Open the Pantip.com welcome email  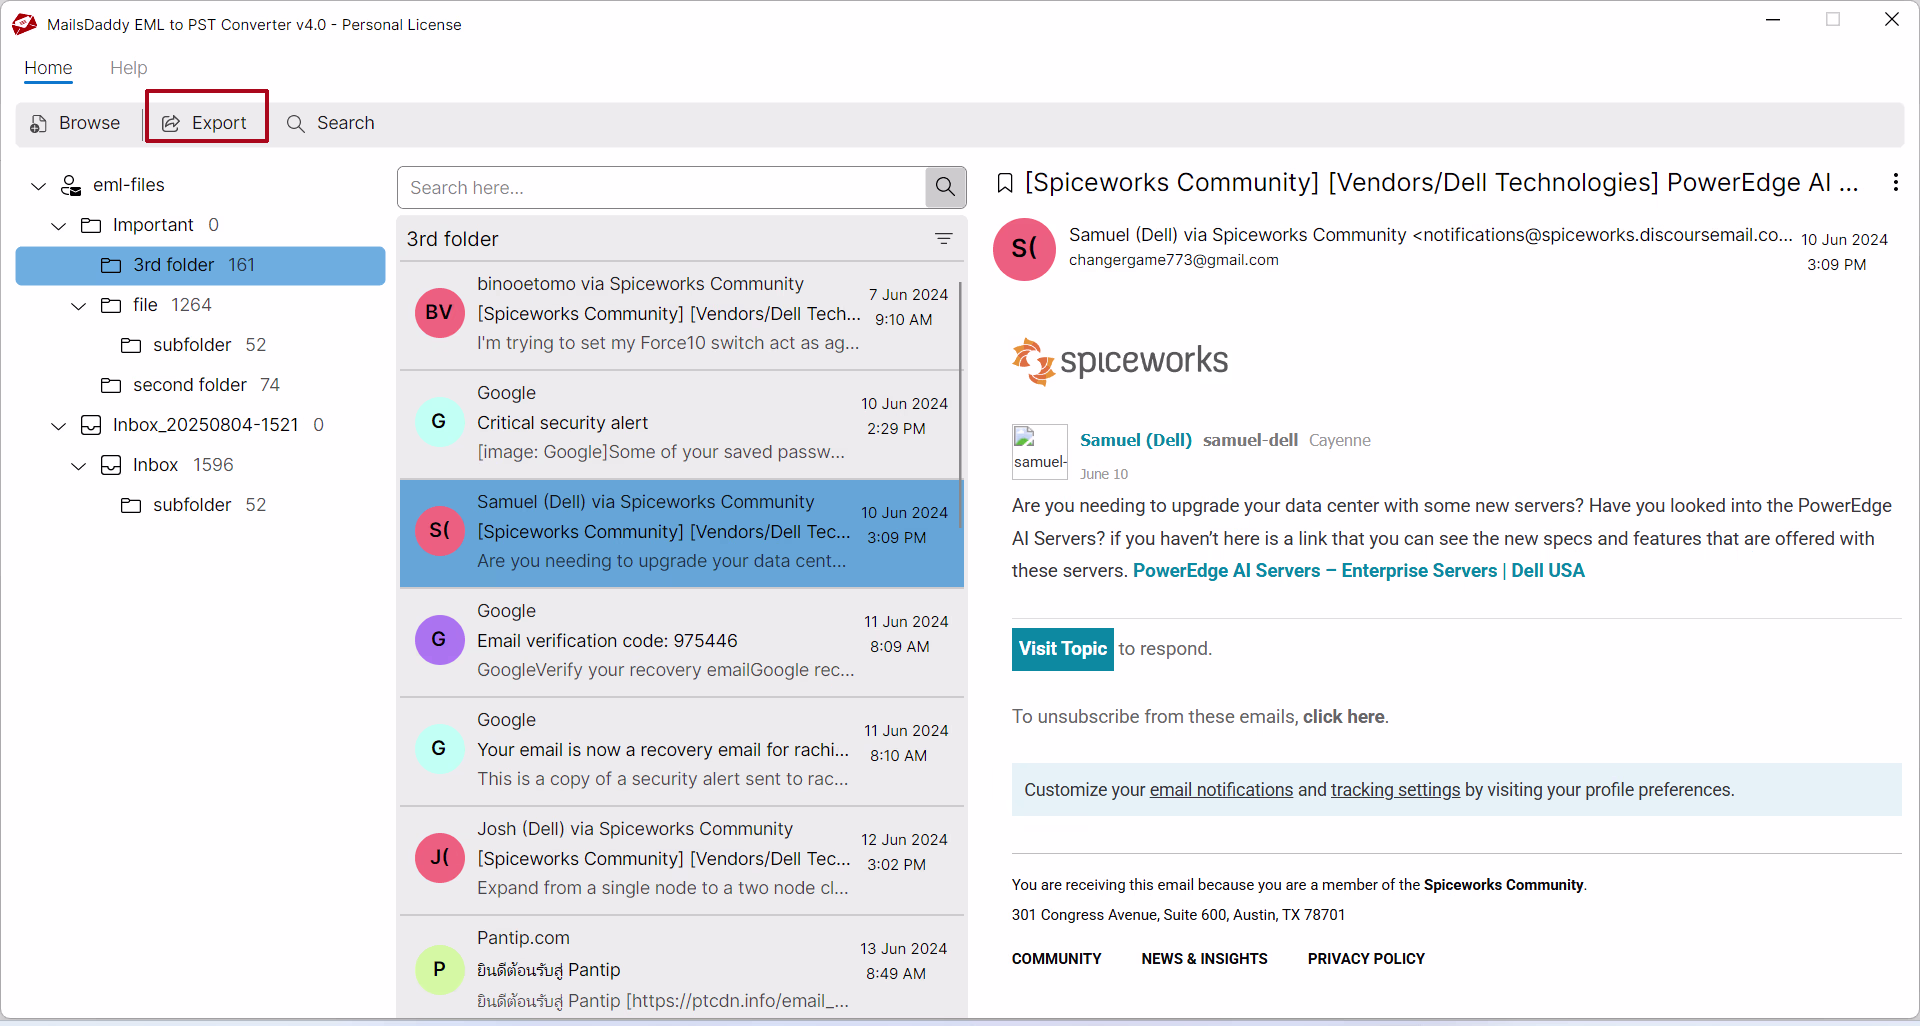coord(680,968)
